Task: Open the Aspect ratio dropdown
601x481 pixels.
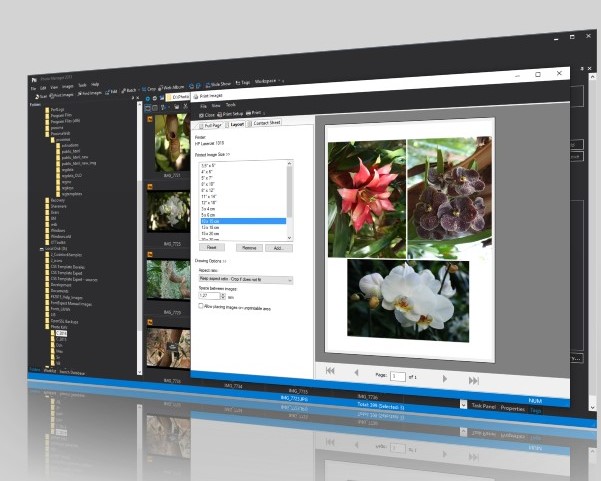Action: pos(246,279)
